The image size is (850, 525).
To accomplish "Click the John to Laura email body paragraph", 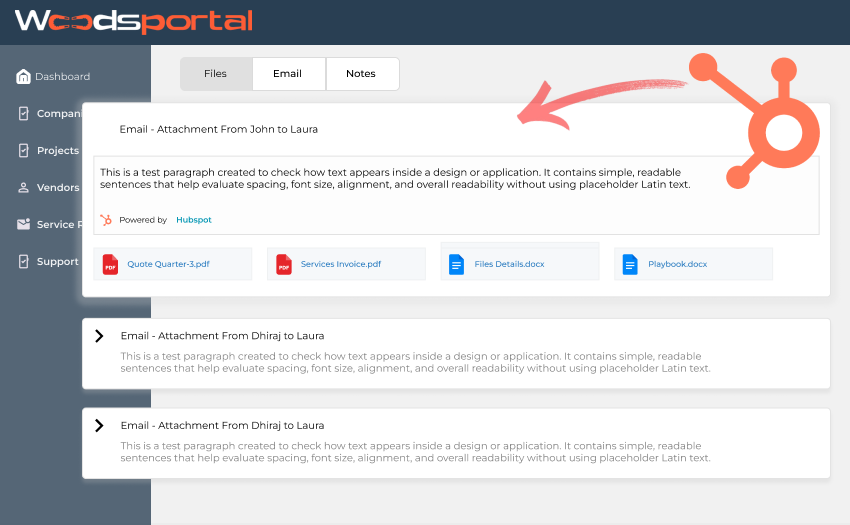I will click(395, 178).
